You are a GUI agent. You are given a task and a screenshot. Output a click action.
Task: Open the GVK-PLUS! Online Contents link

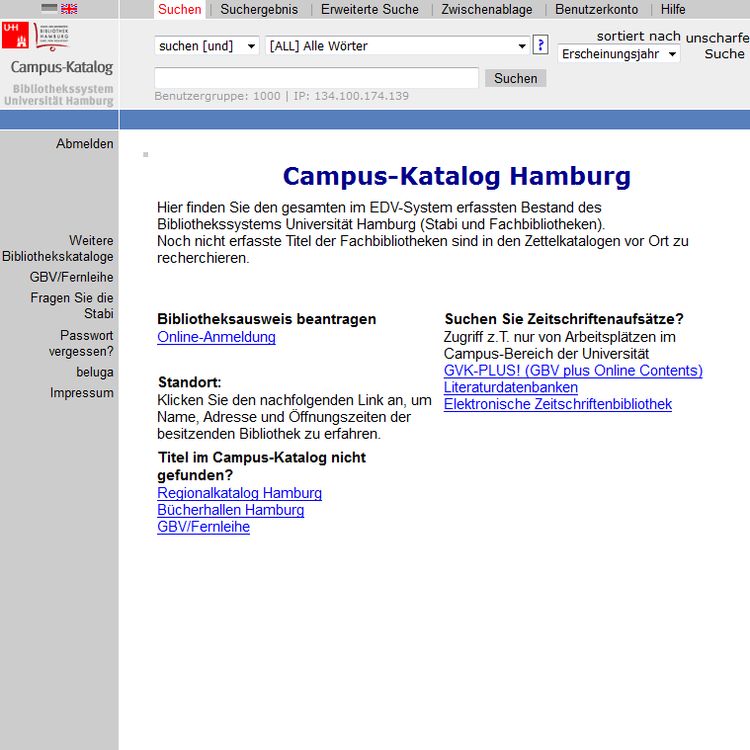coord(573,370)
